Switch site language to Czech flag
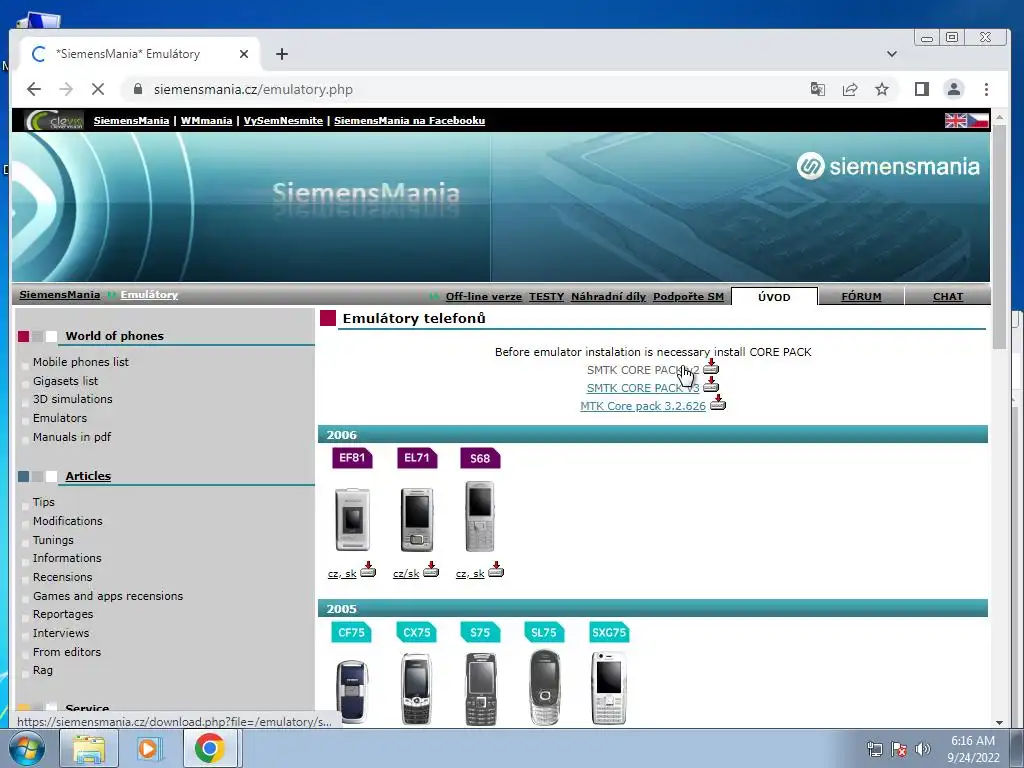 978,121
